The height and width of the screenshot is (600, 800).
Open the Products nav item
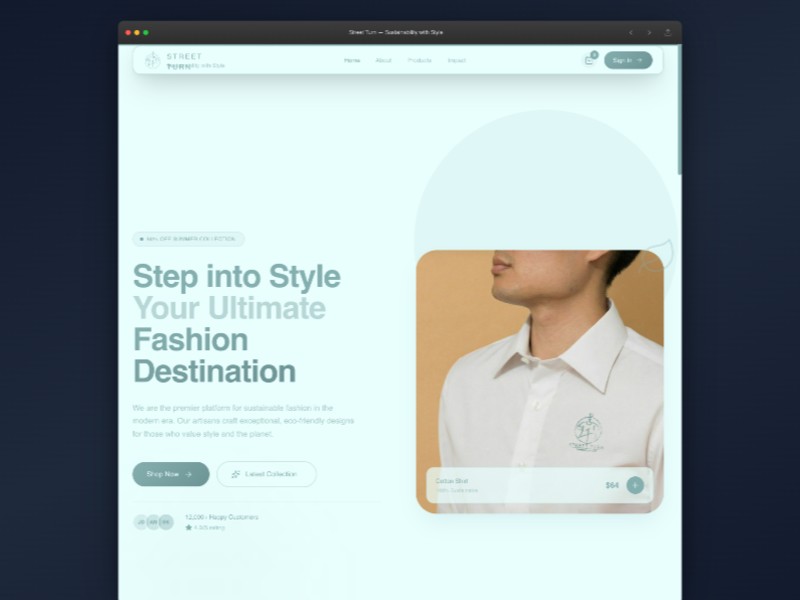(x=420, y=60)
